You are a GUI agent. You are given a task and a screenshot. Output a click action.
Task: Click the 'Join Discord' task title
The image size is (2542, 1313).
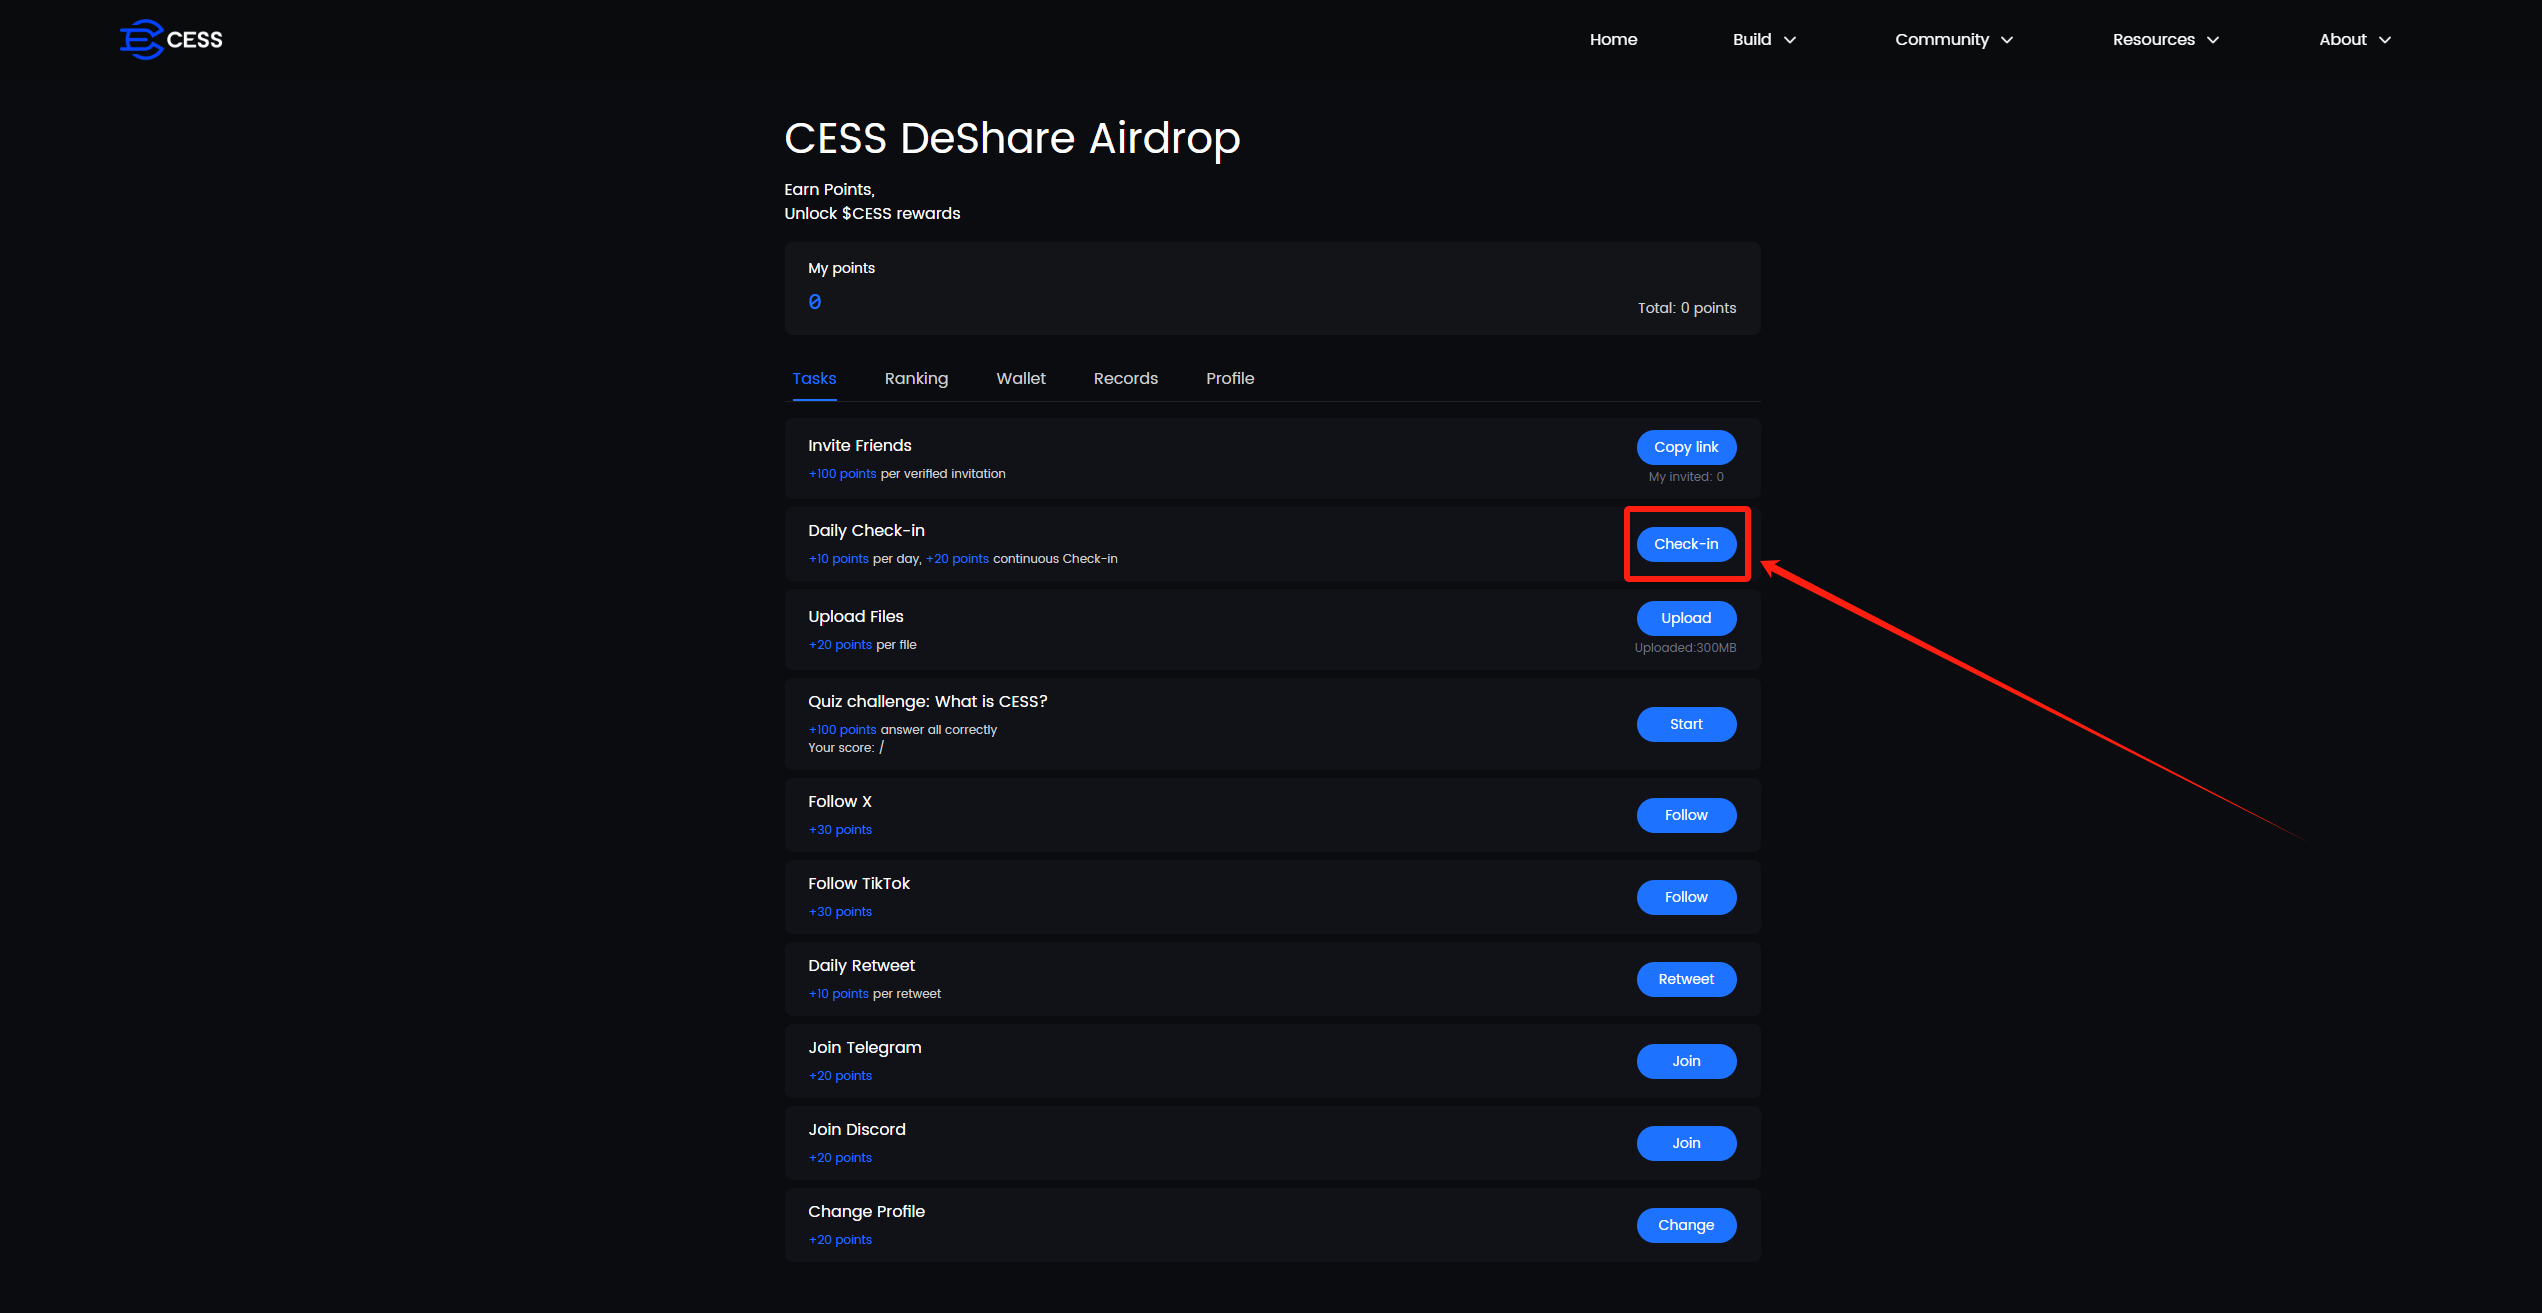[857, 1129]
